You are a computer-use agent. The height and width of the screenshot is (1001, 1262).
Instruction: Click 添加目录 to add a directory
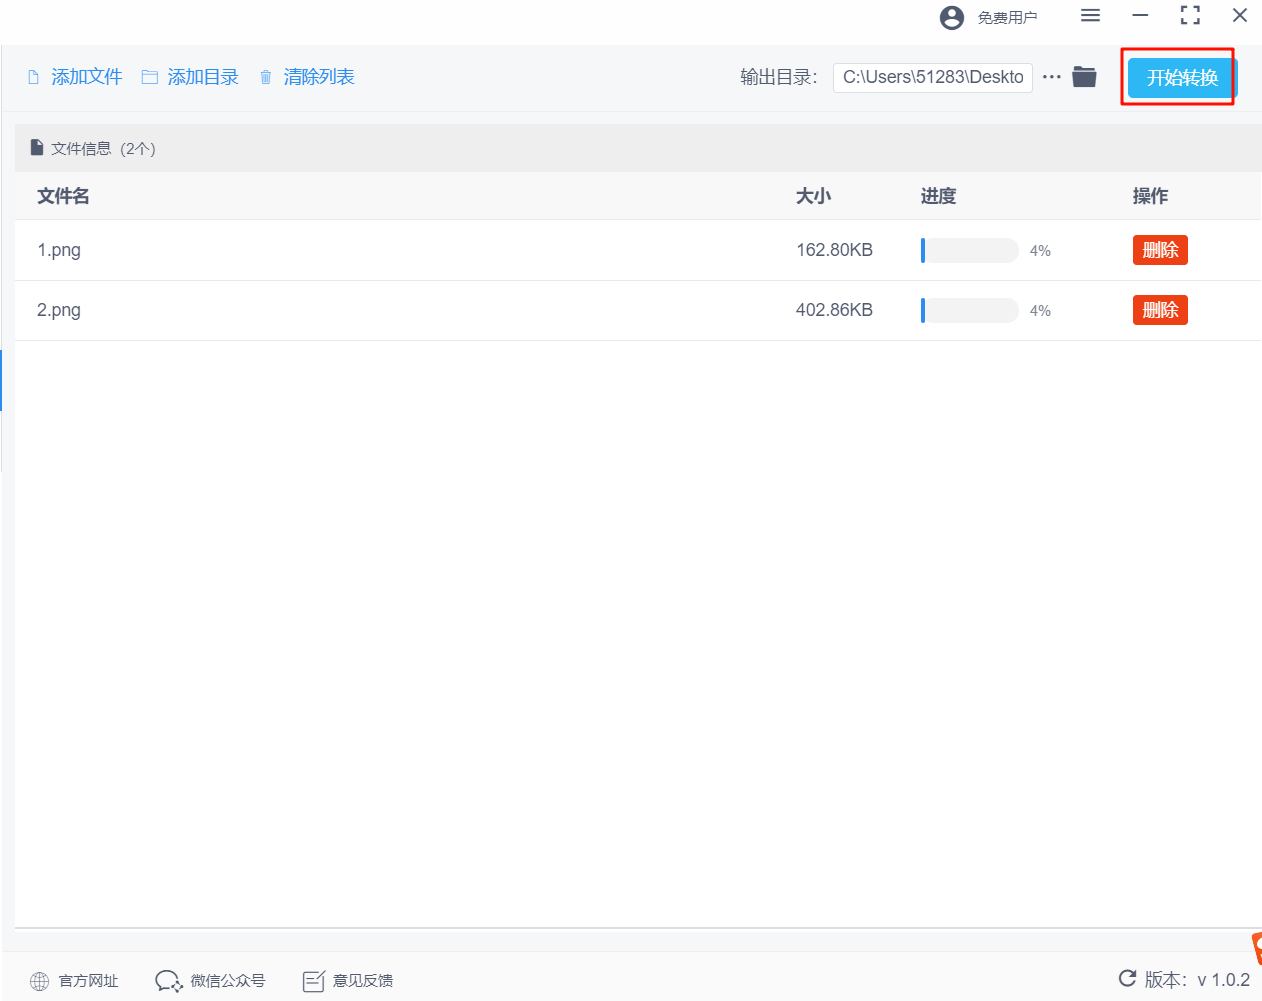(203, 77)
